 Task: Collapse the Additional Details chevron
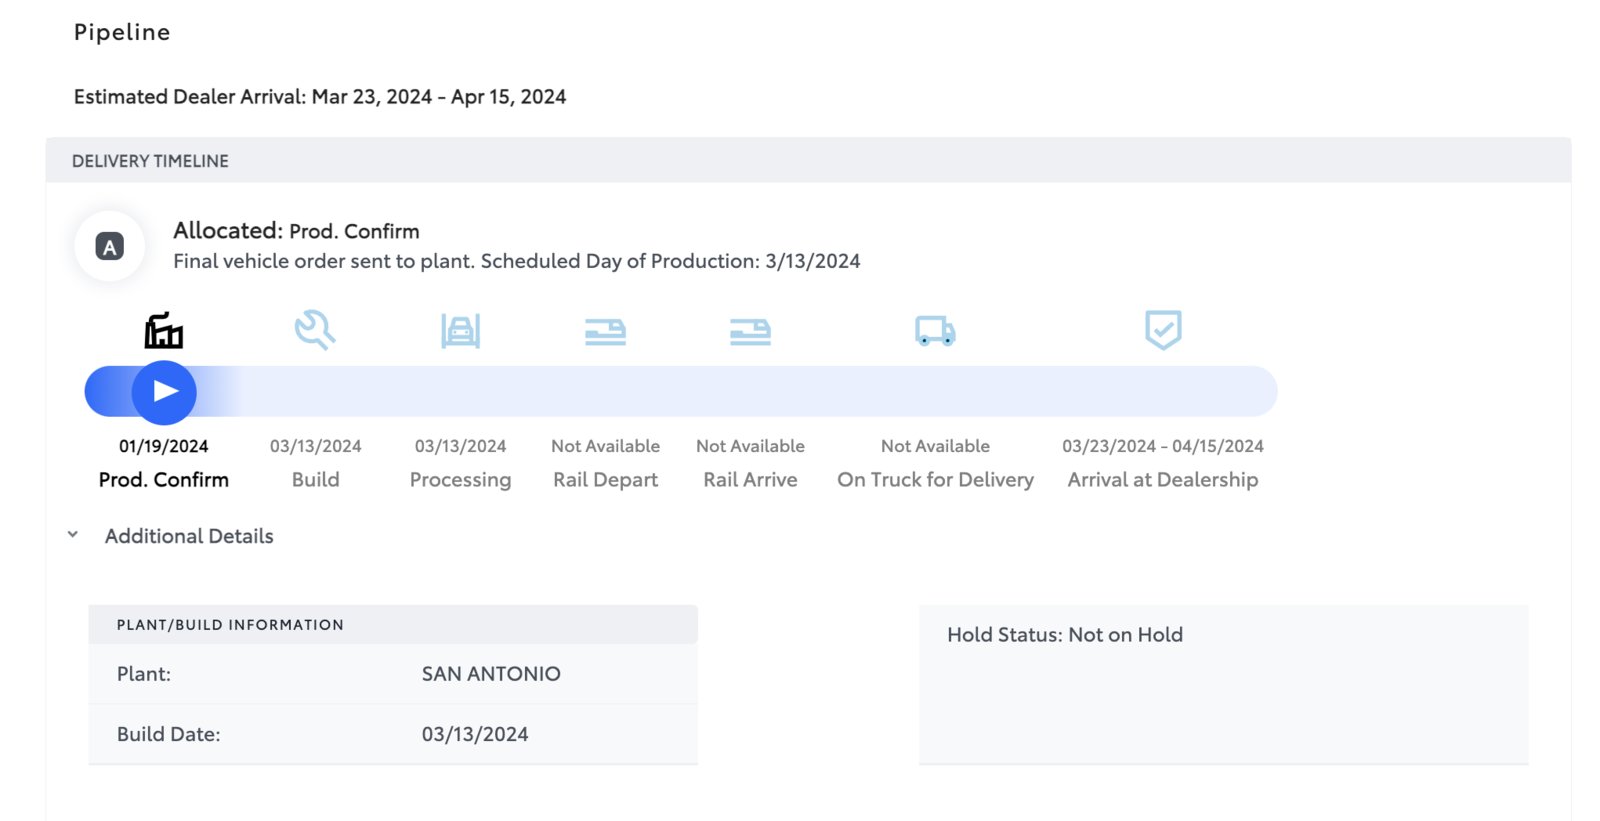[x=73, y=535]
